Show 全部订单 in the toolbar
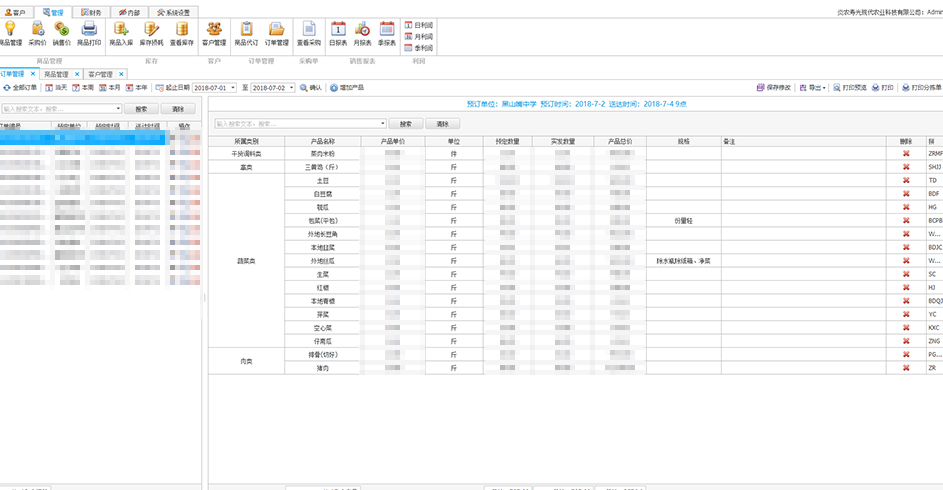The width and height of the screenshot is (943, 490). coord(20,88)
